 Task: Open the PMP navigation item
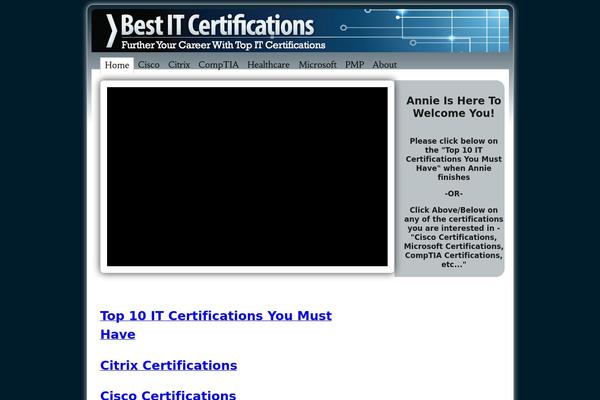pos(354,65)
